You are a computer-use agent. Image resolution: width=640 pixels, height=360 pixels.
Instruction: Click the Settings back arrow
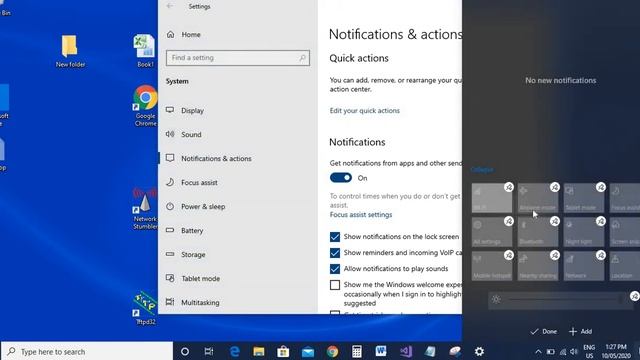[x=170, y=6]
